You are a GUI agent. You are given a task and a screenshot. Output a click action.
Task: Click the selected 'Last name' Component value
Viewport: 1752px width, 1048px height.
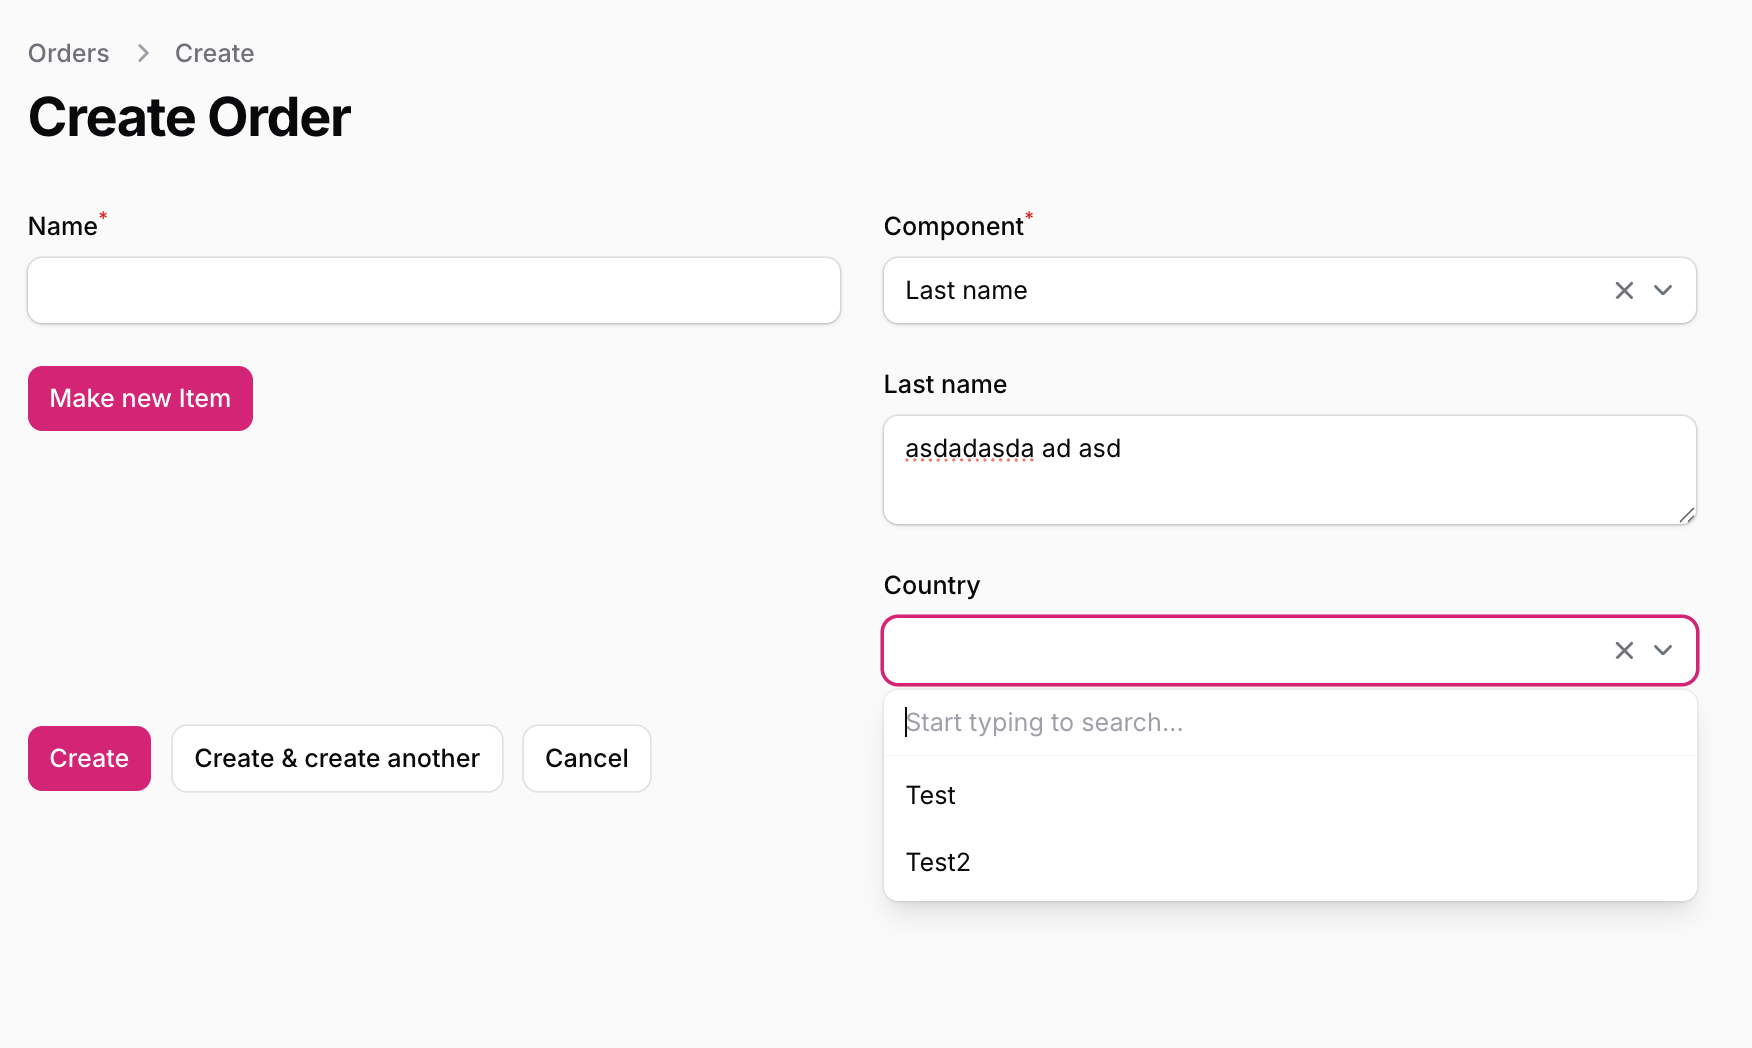(x=966, y=290)
